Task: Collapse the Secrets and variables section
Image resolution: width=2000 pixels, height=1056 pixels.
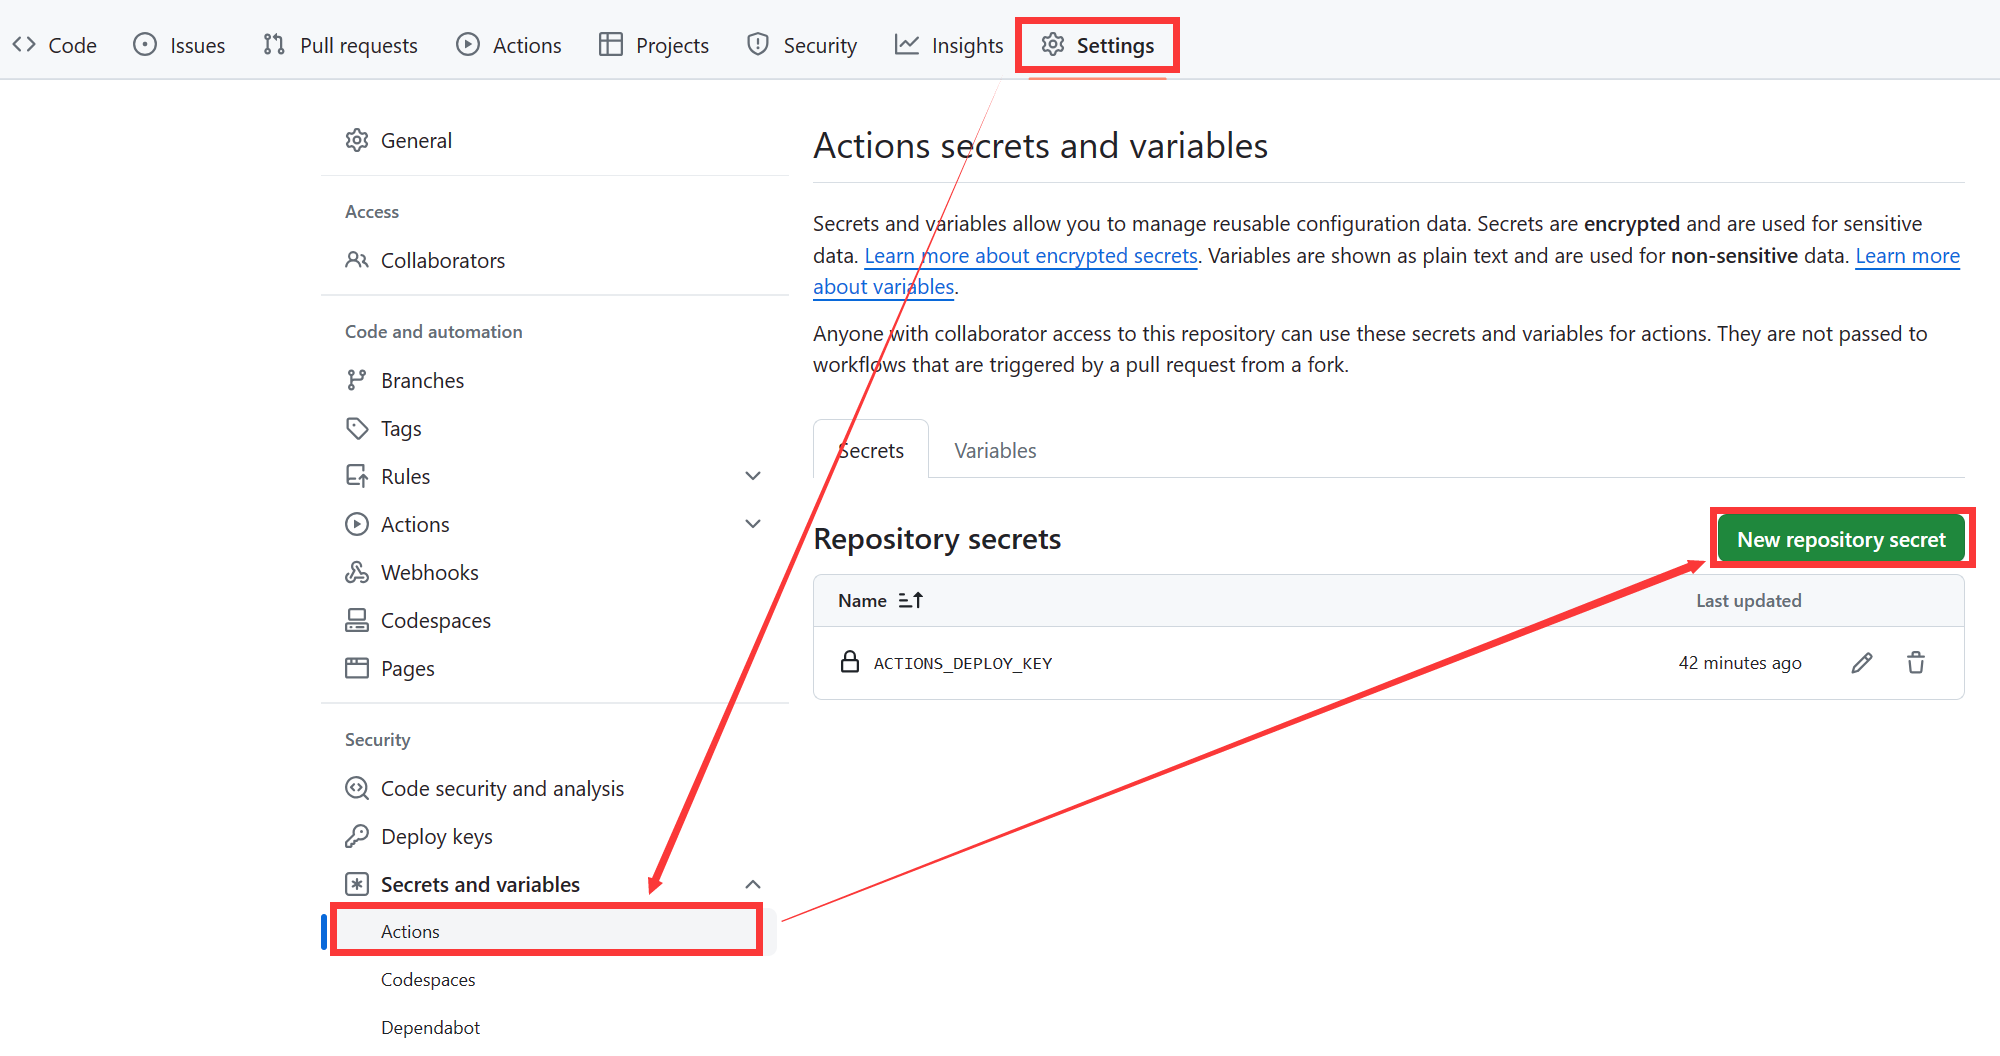Action: pyautogui.click(x=753, y=885)
